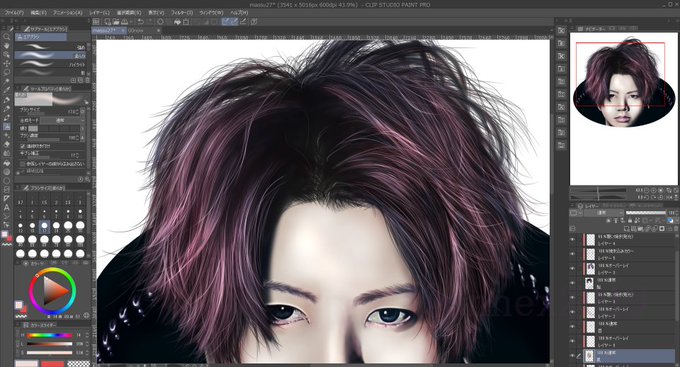Open the 編集(E) menu

38,13
